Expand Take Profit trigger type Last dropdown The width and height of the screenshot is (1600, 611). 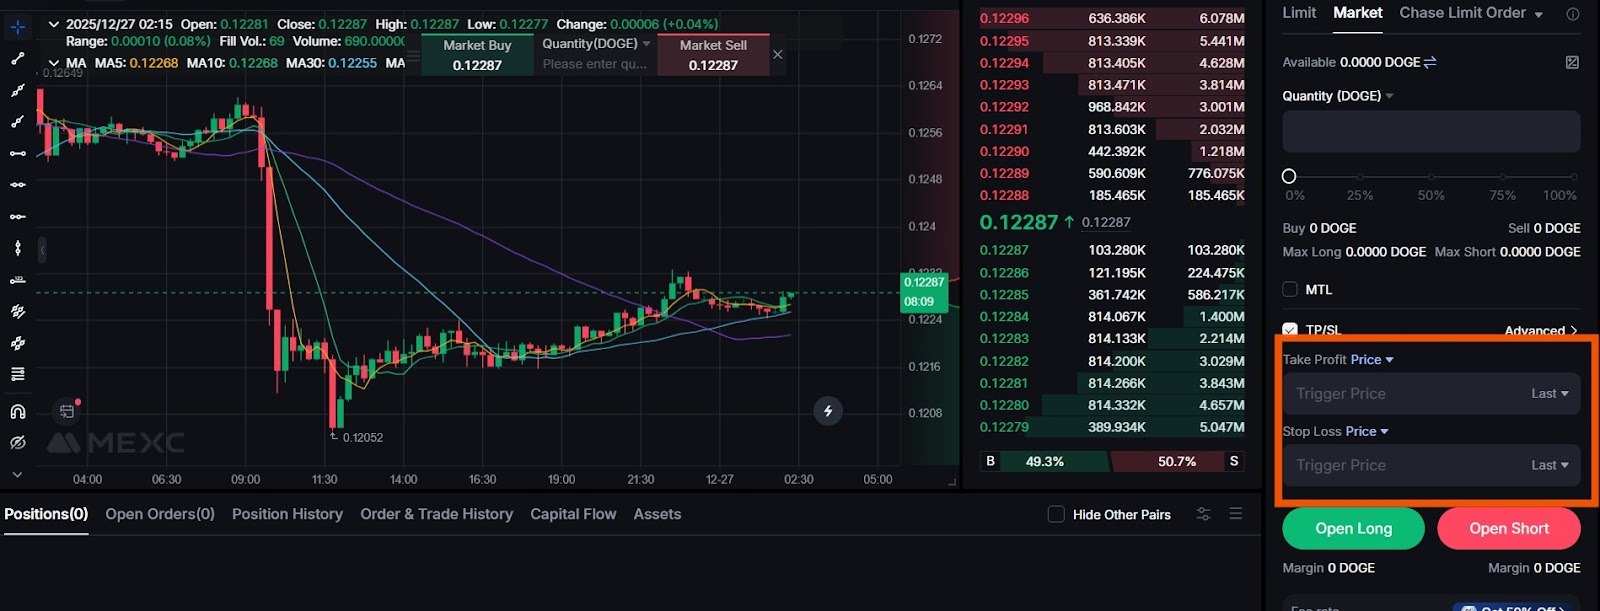tap(1549, 394)
